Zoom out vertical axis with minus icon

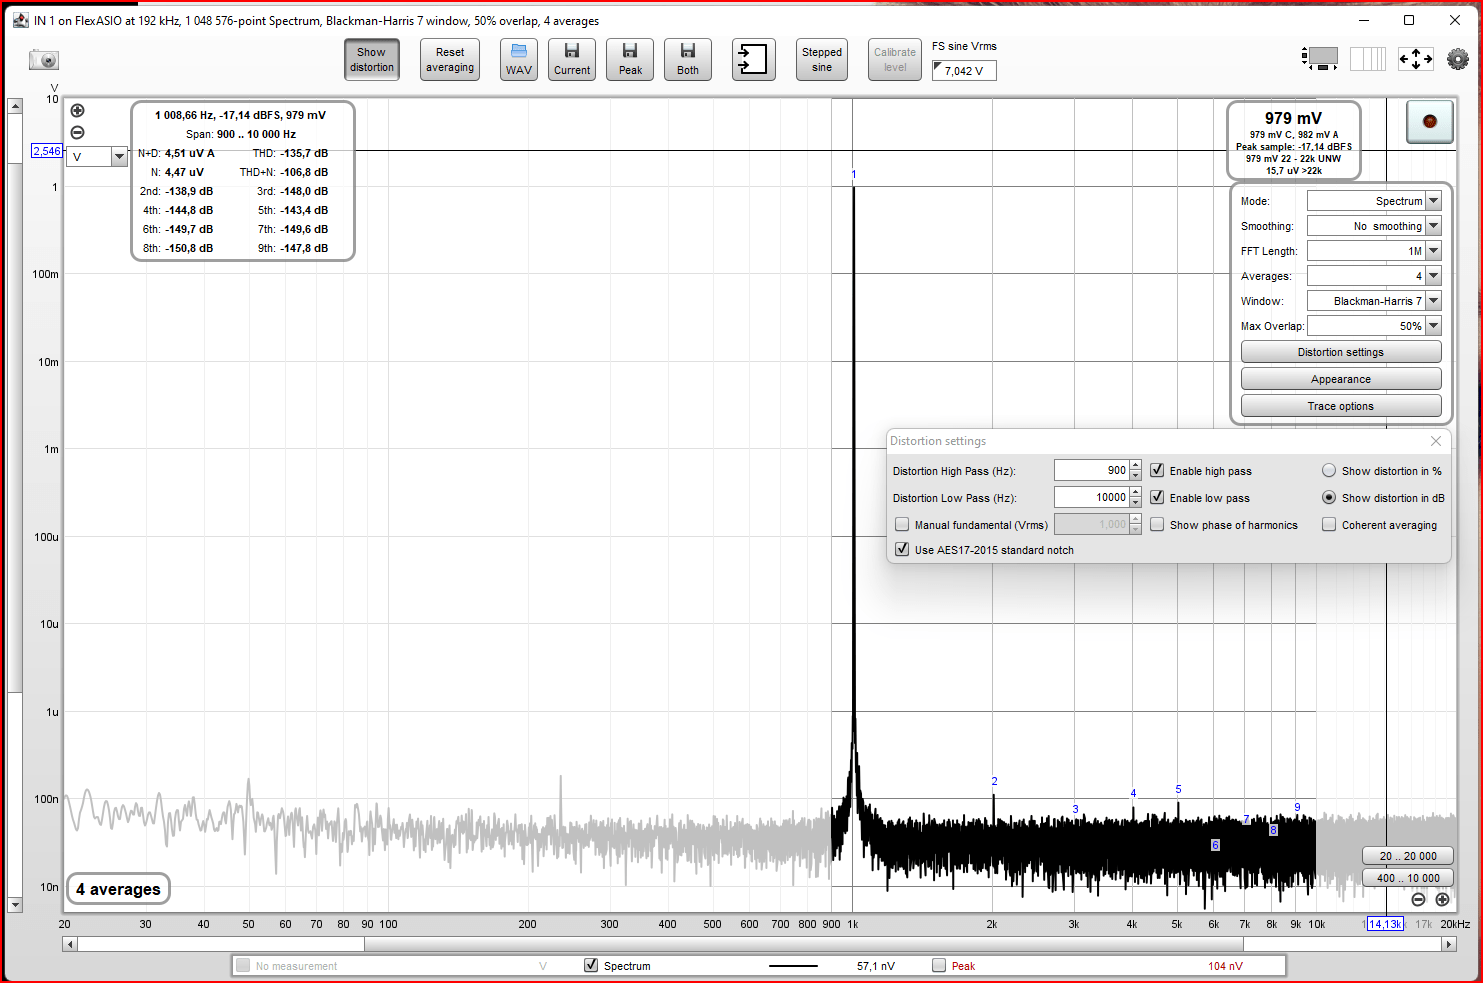click(77, 133)
